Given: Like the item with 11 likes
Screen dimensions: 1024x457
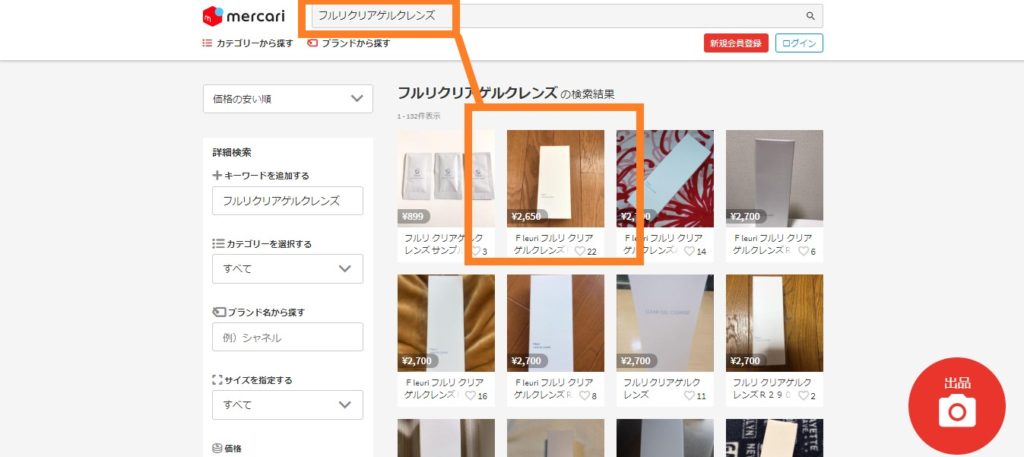Looking at the screenshot, I should click(x=690, y=396).
